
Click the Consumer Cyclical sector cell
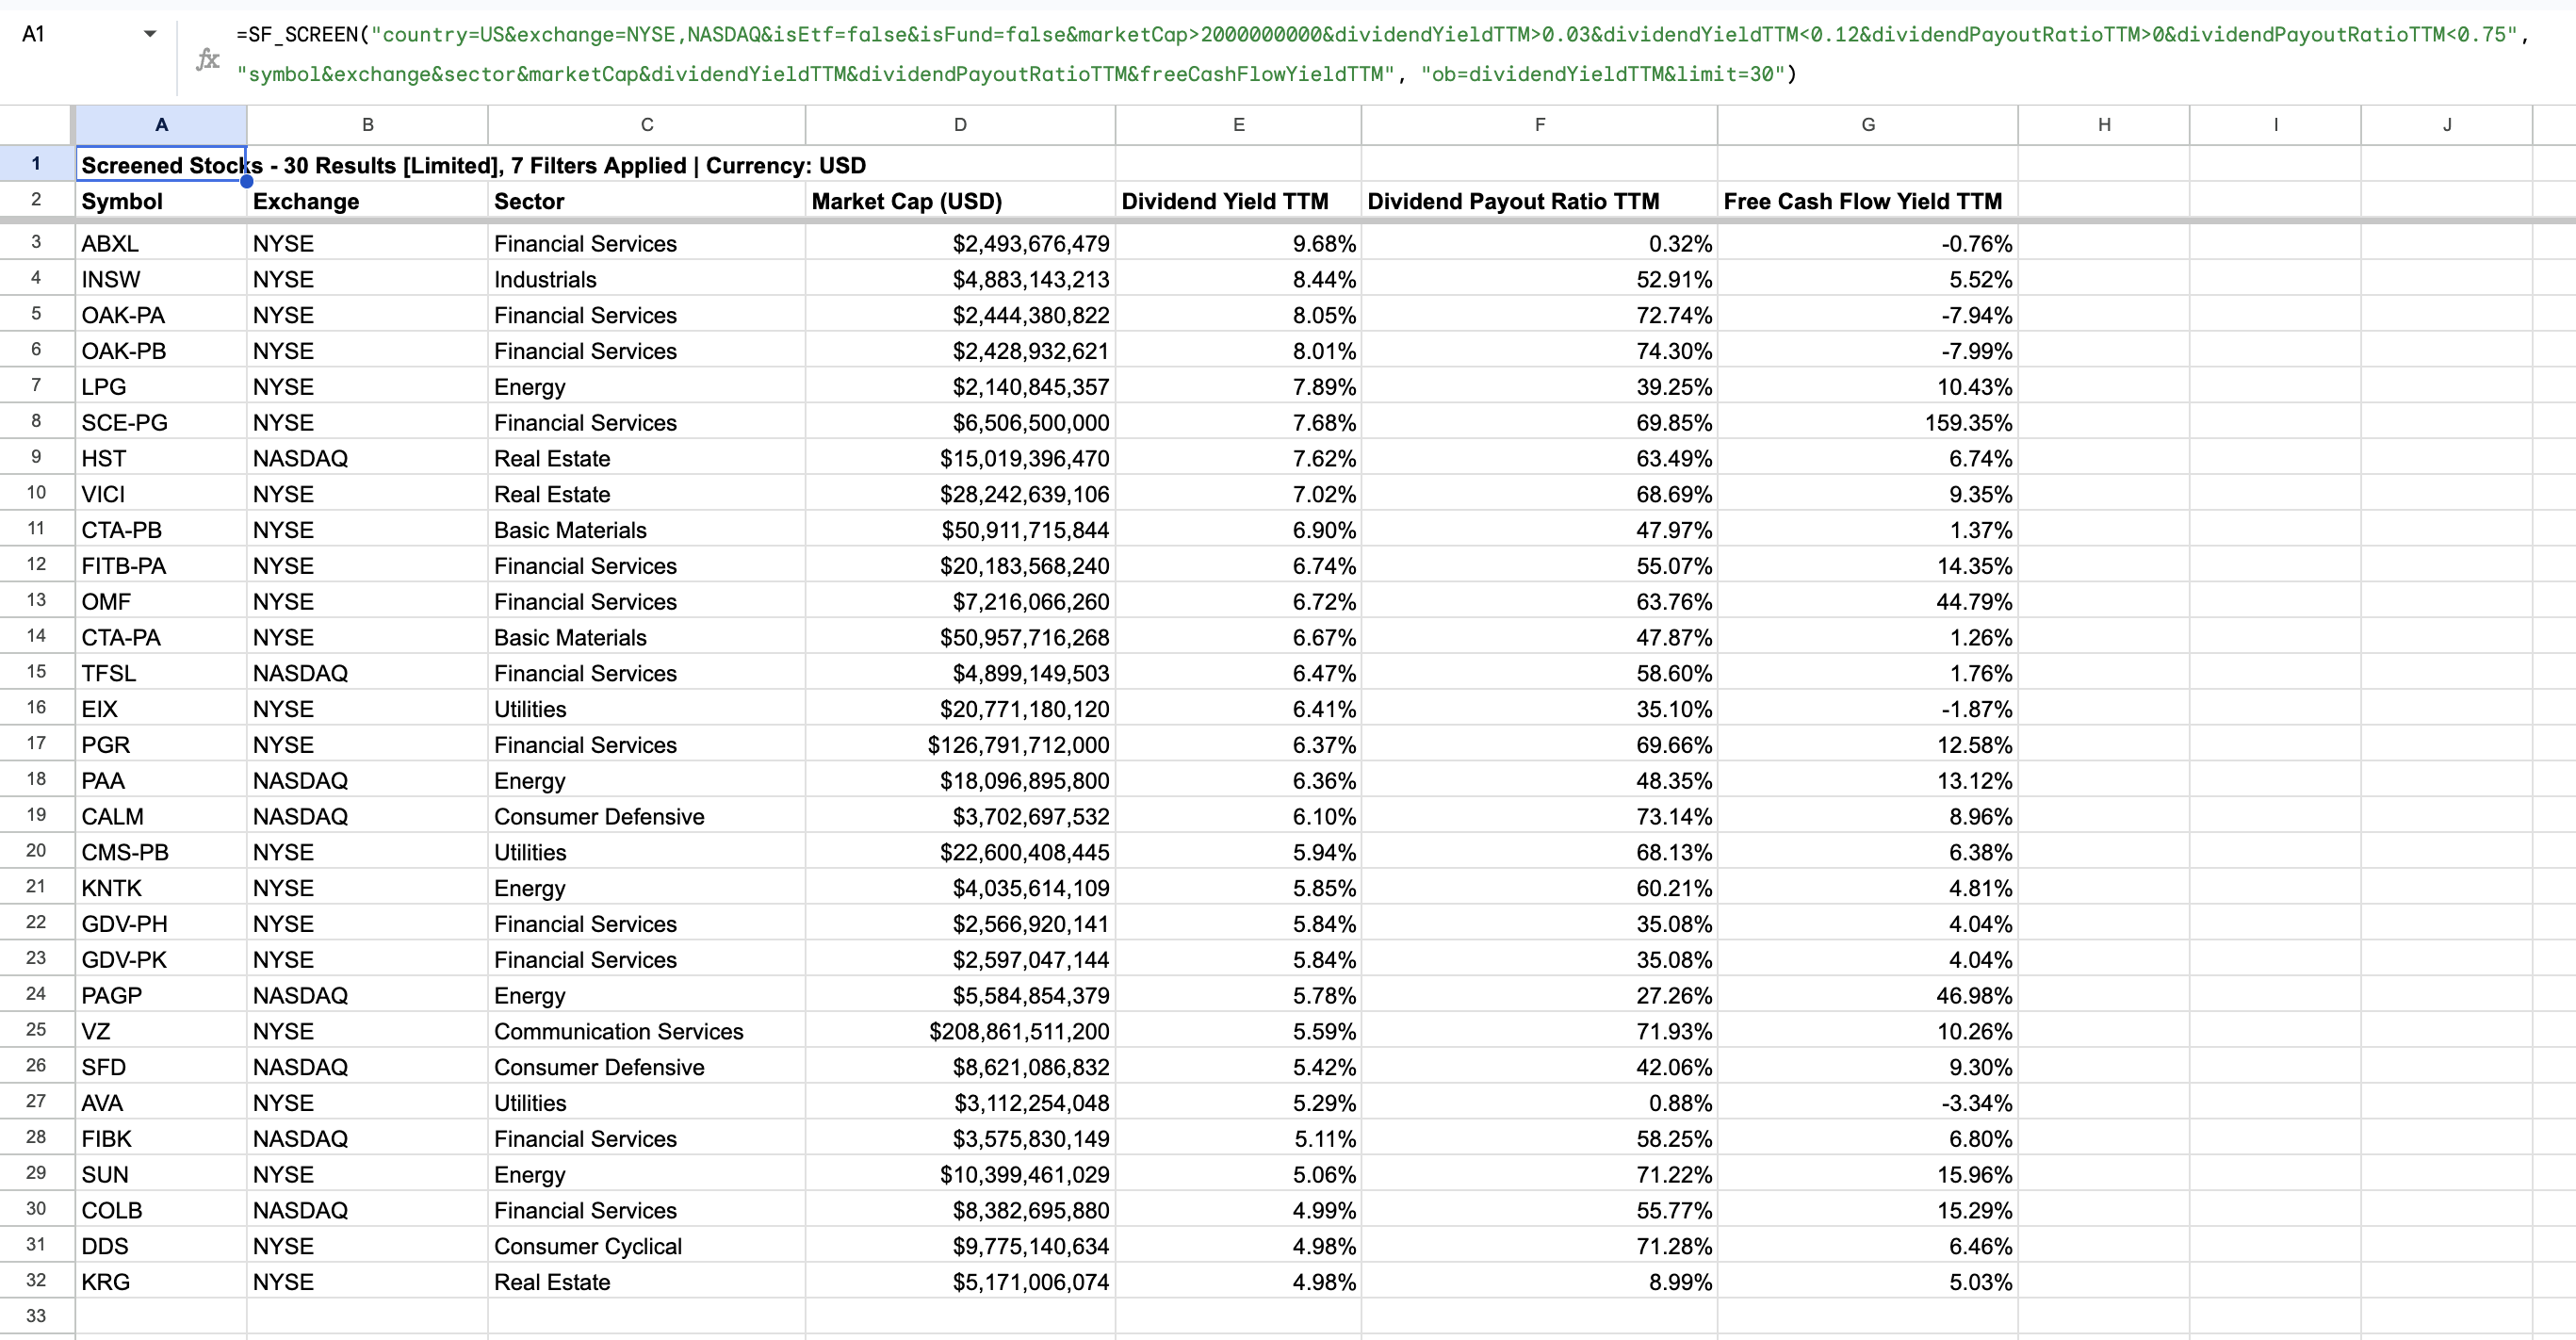pyautogui.click(x=646, y=1247)
